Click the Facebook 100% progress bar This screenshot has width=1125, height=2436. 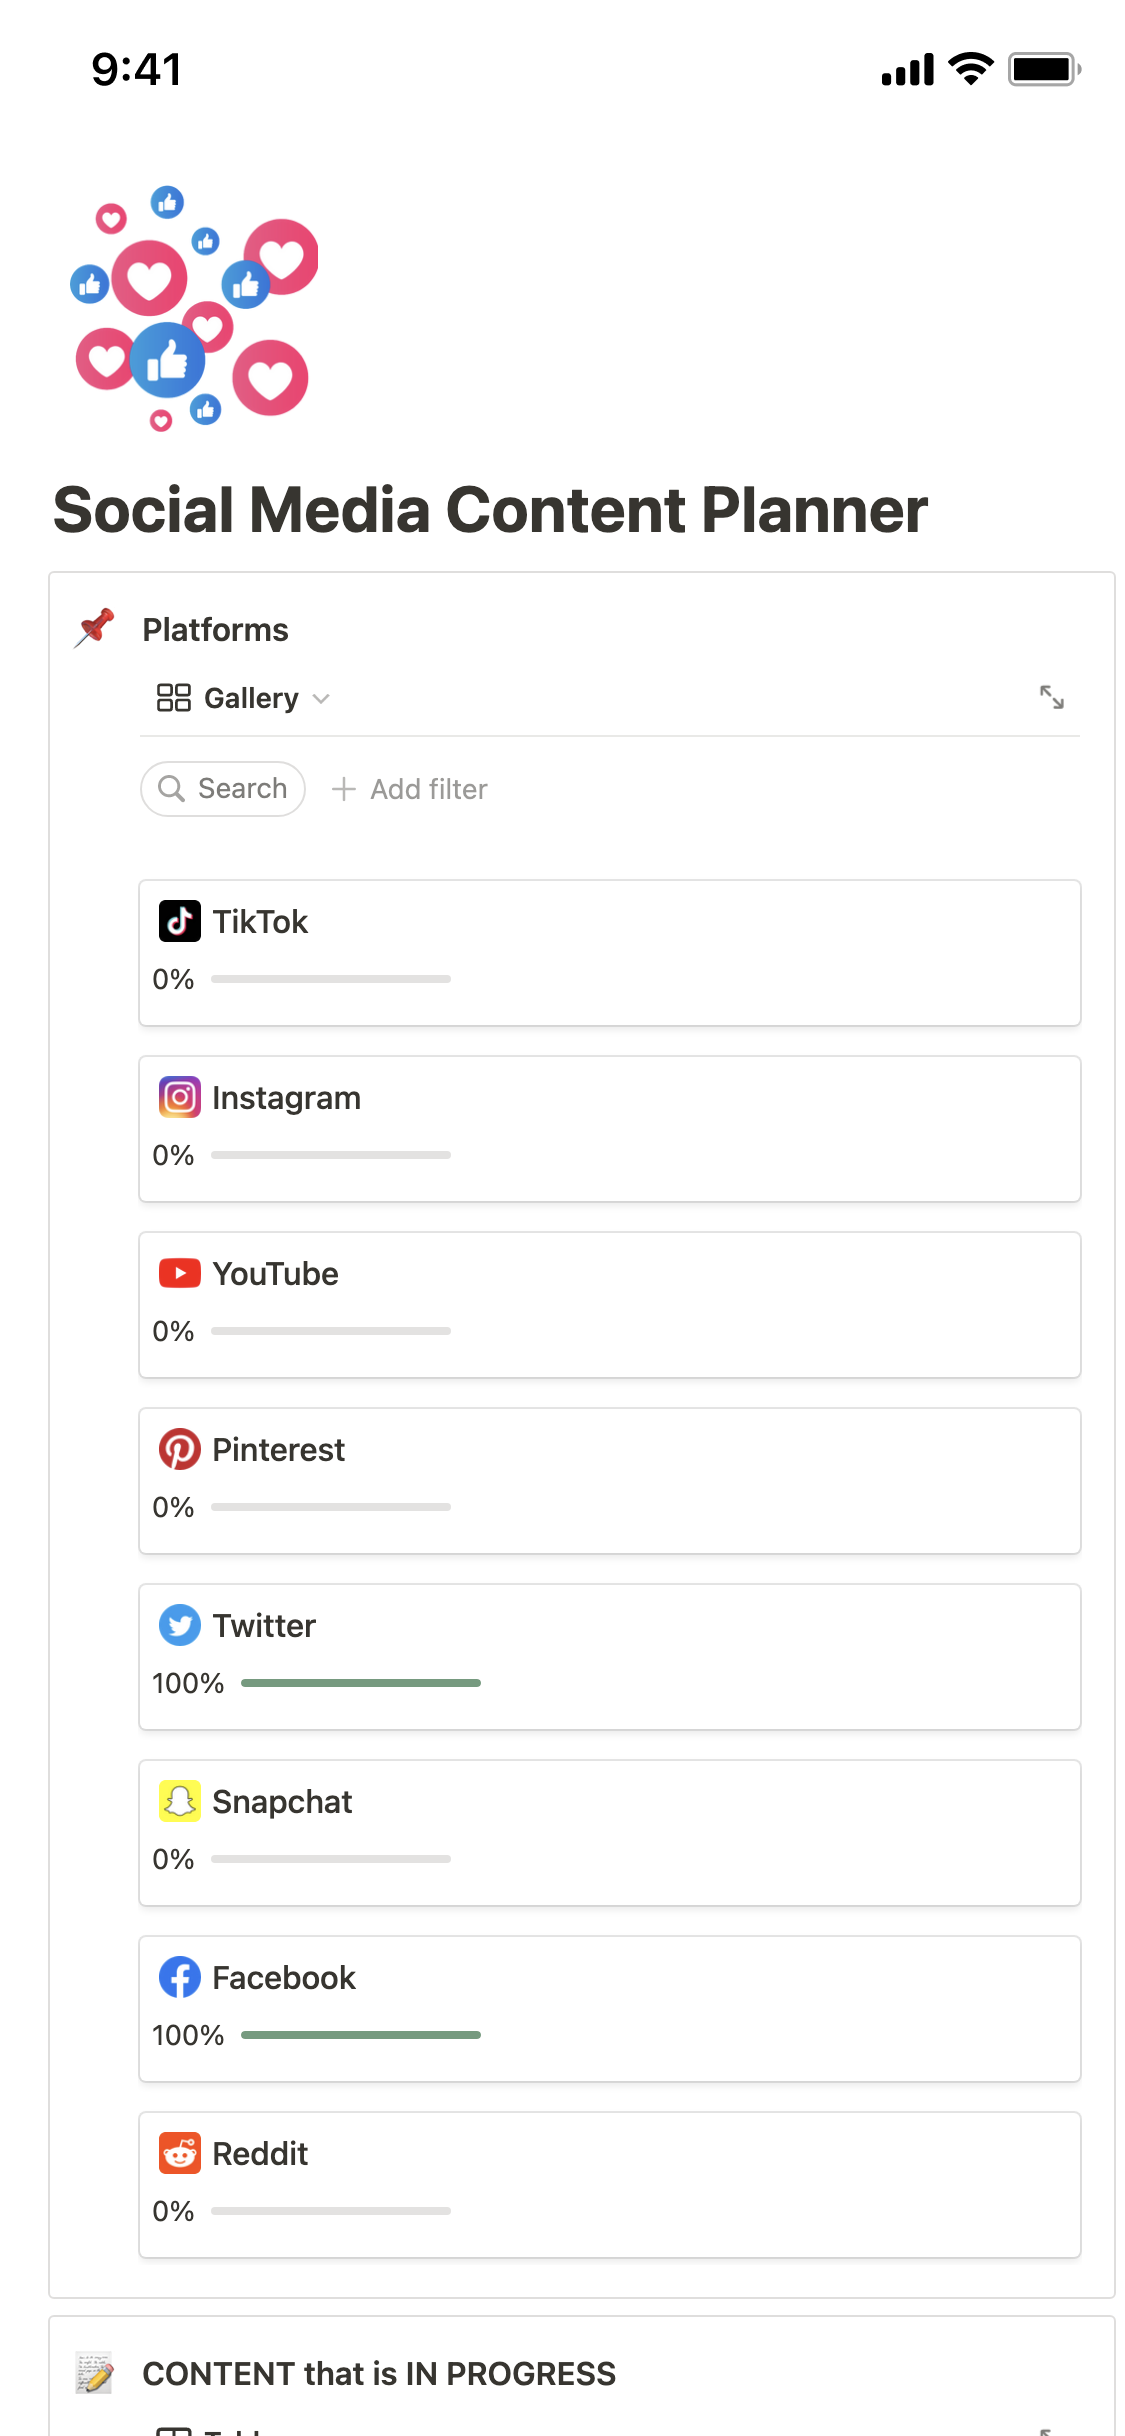[360, 2035]
